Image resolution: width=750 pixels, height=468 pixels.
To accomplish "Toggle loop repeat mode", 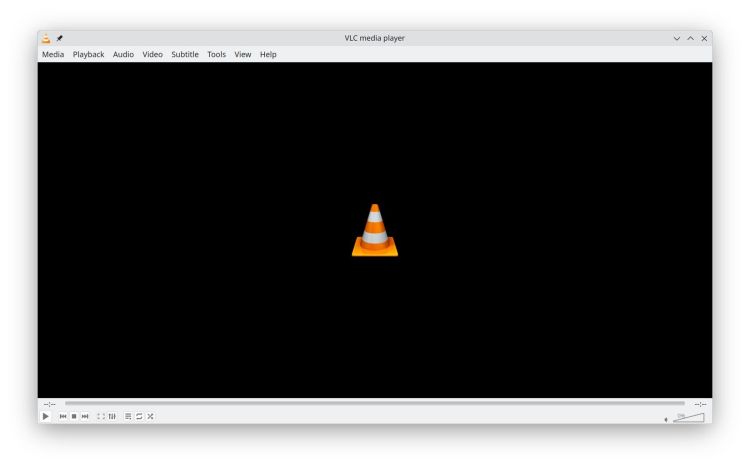I will click(x=139, y=416).
